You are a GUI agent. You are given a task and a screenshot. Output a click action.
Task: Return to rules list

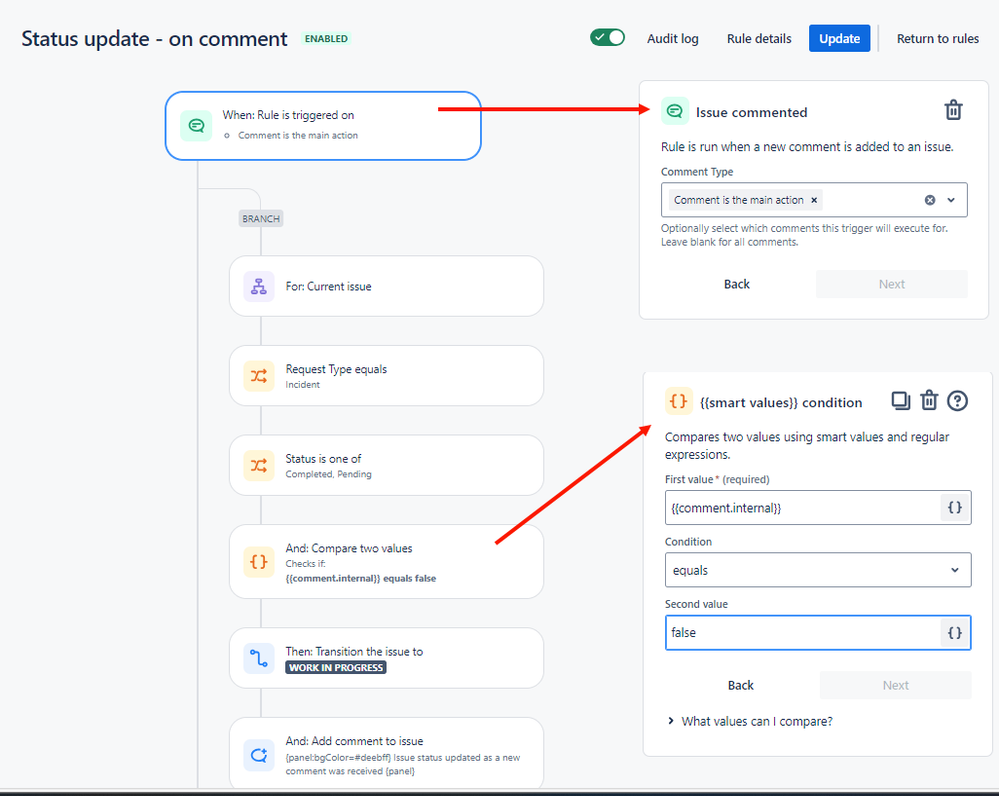pos(937,39)
